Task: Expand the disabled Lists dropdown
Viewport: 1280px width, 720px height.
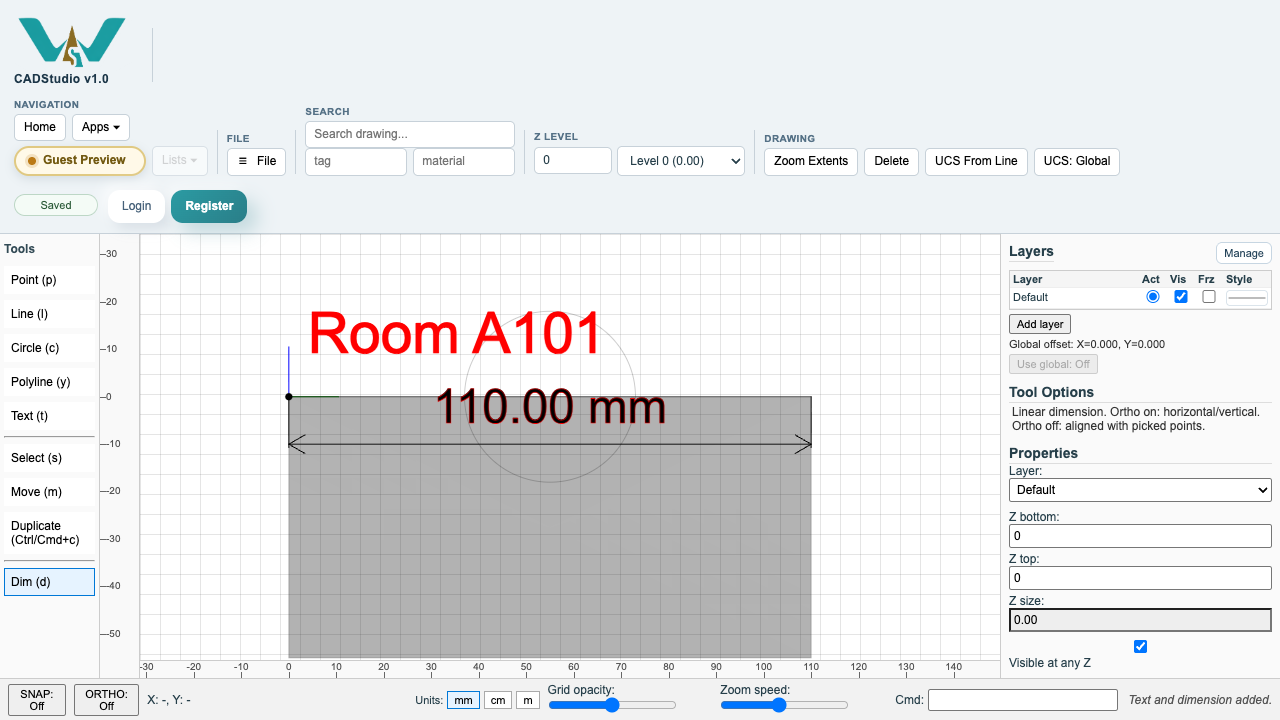Action: point(180,160)
